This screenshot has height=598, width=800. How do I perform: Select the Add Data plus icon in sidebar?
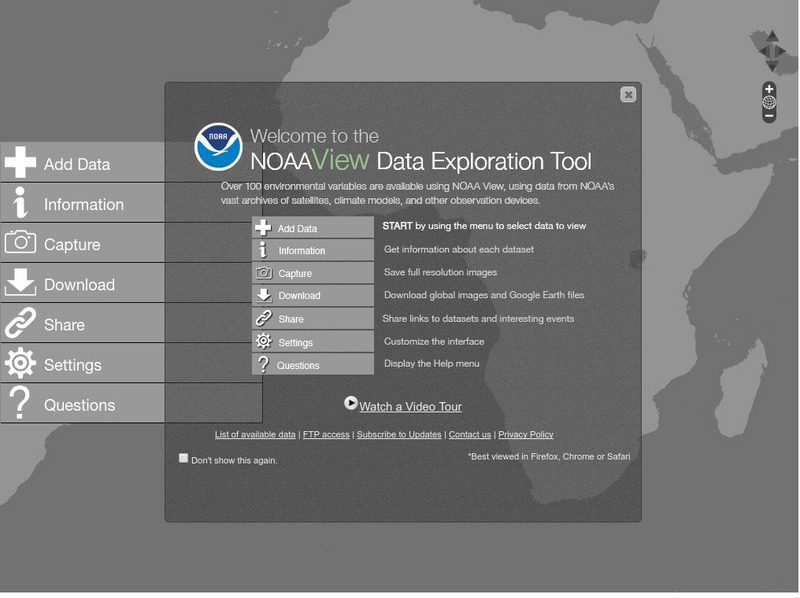click(x=20, y=161)
